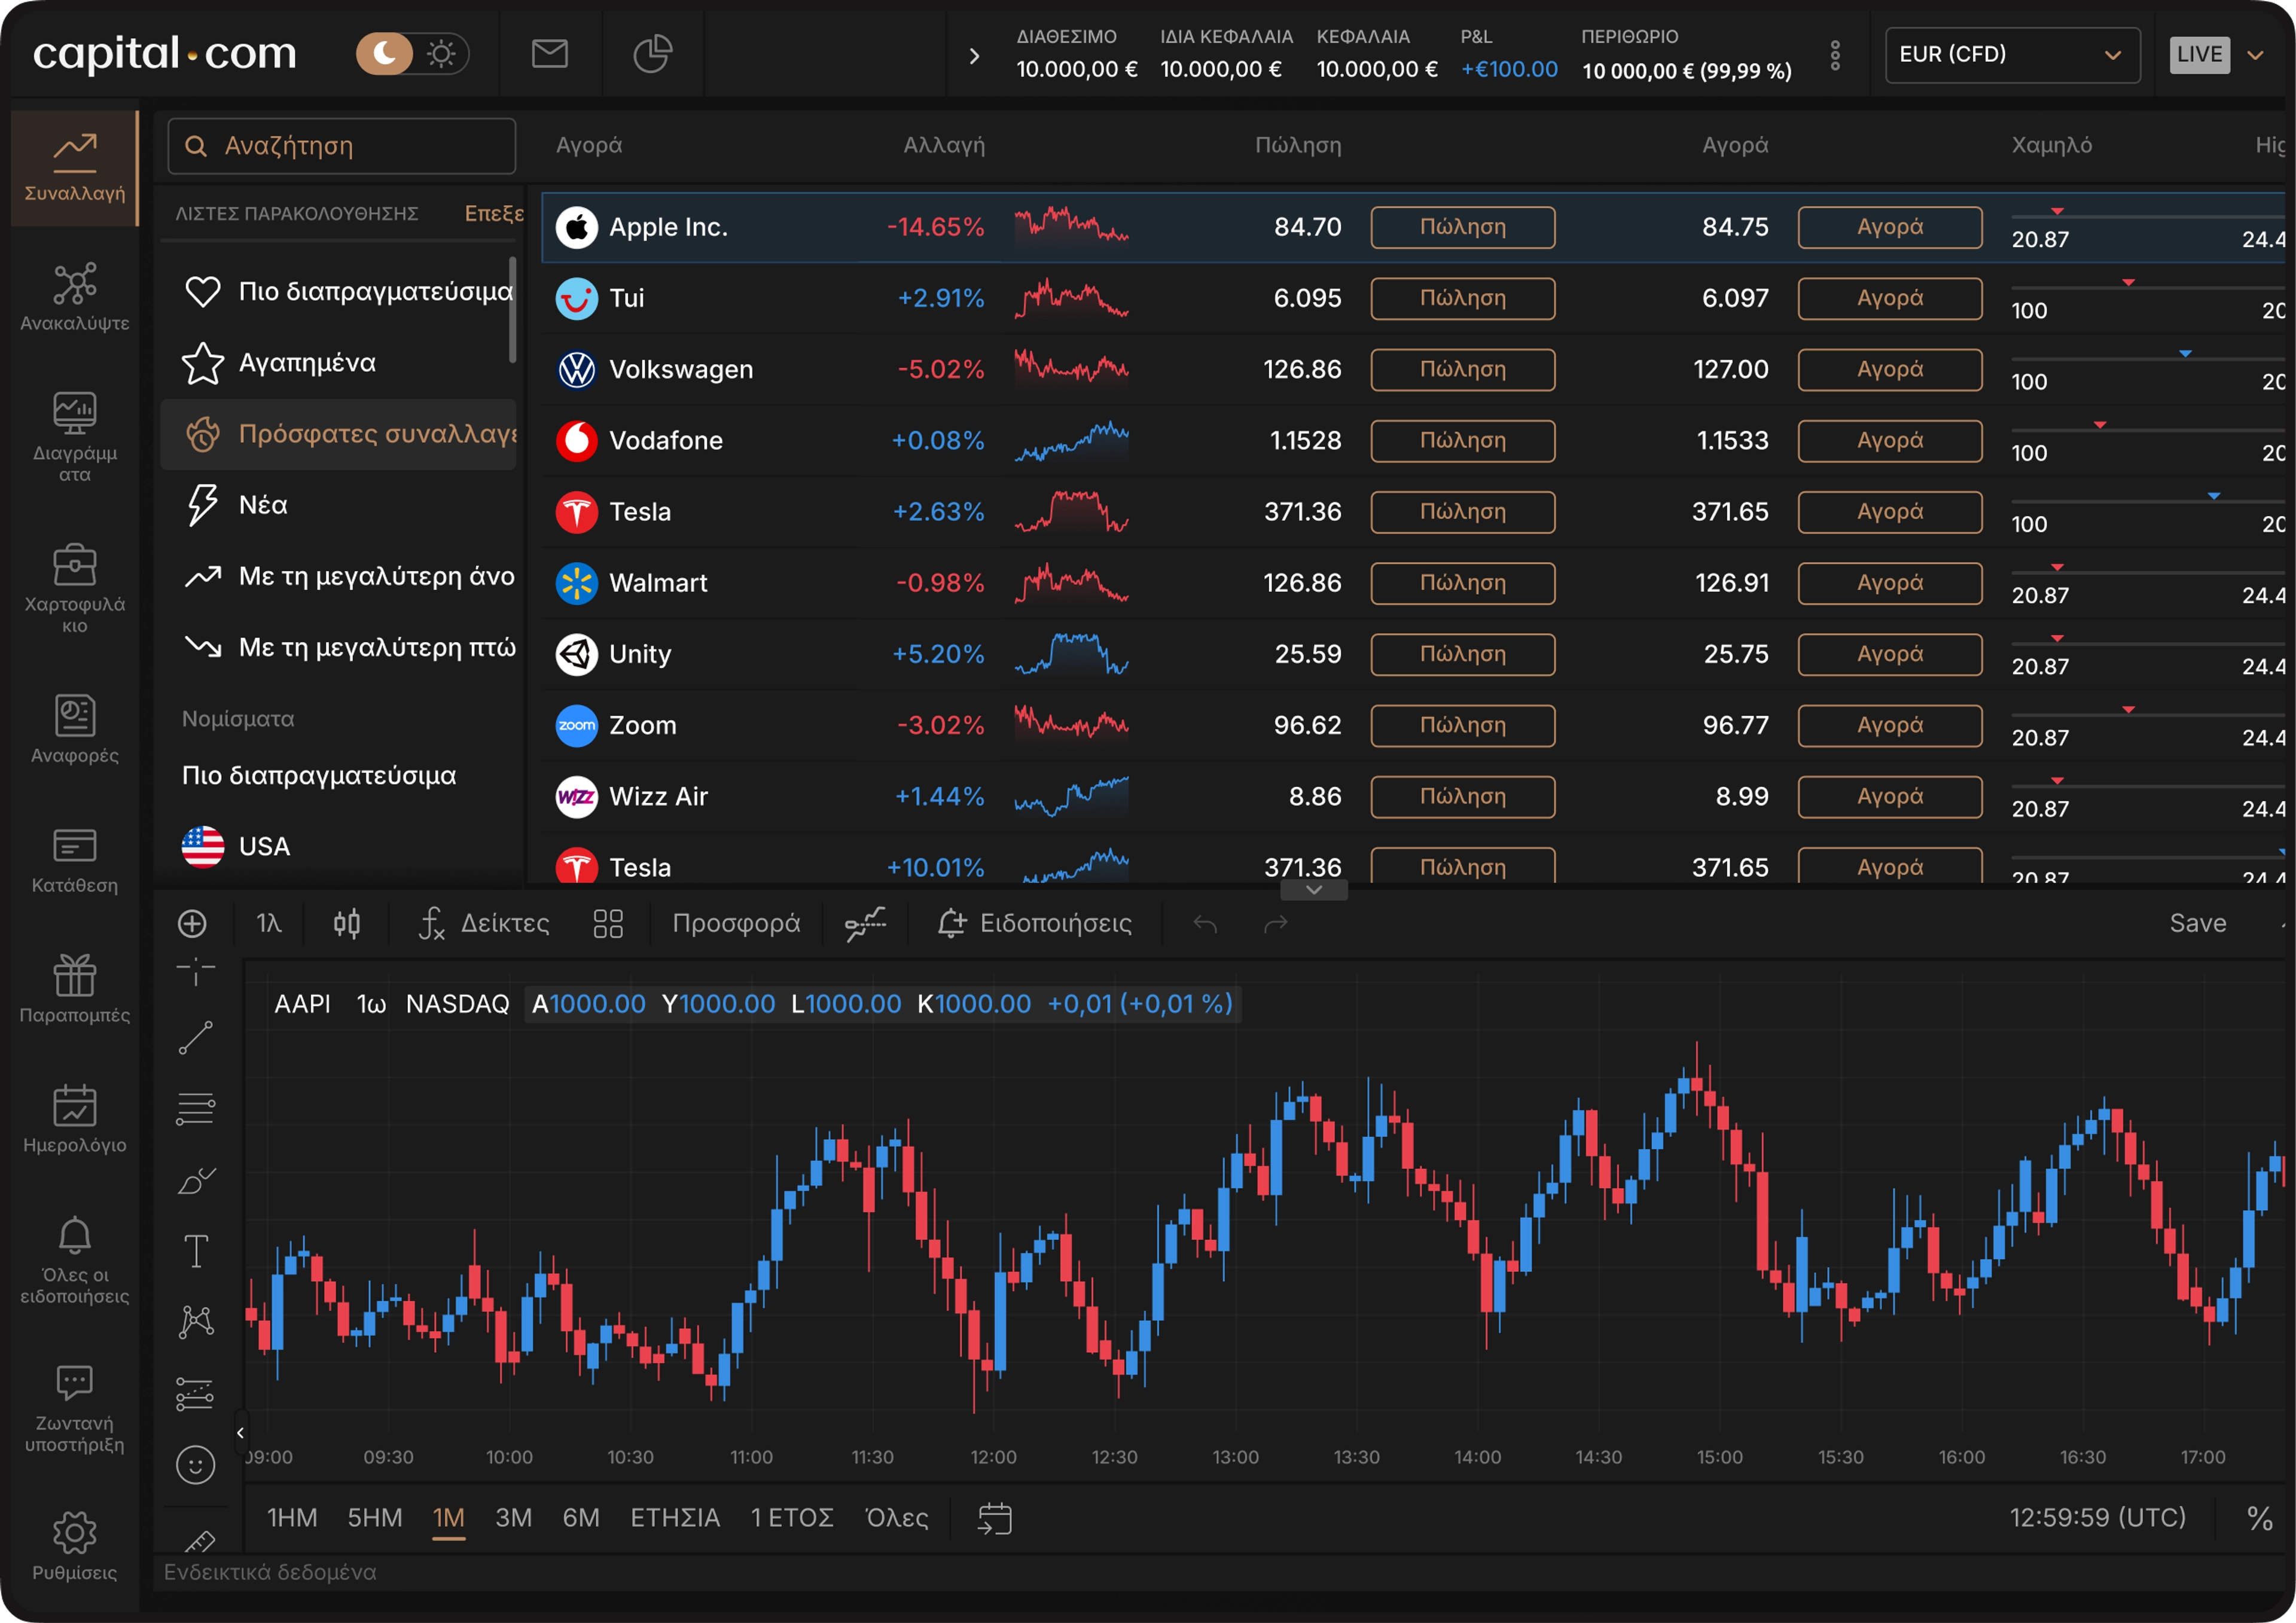Select the Walmart row name
This screenshot has width=2296, height=1623.
tap(658, 583)
